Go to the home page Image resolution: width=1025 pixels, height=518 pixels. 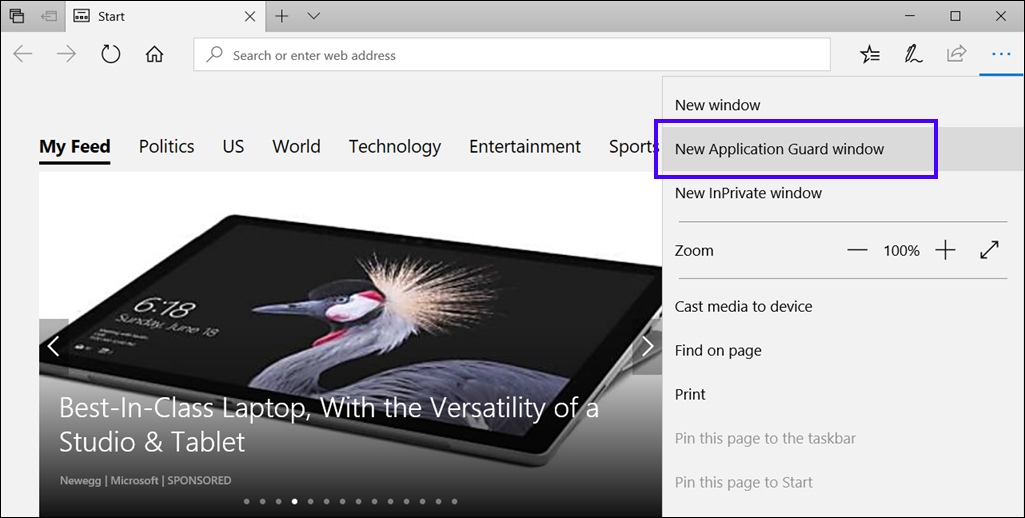pos(154,54)
